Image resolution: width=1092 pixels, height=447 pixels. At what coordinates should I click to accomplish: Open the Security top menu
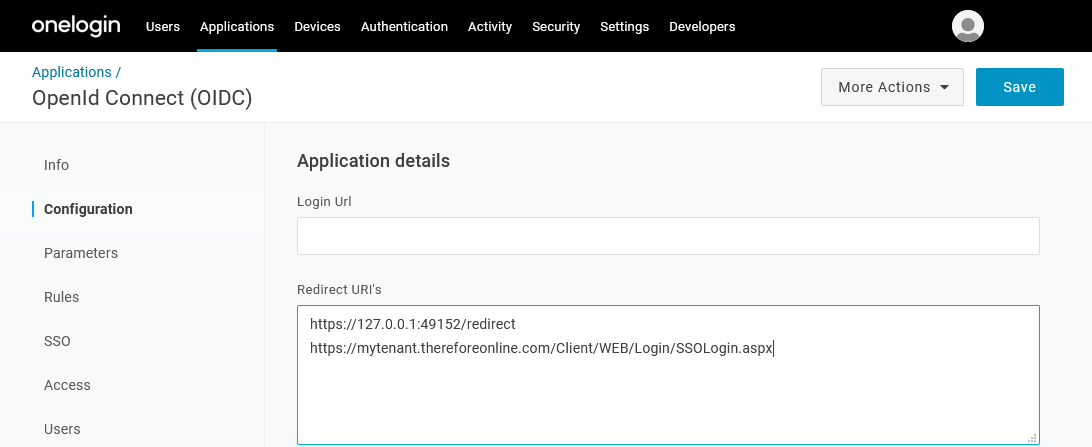556,26
